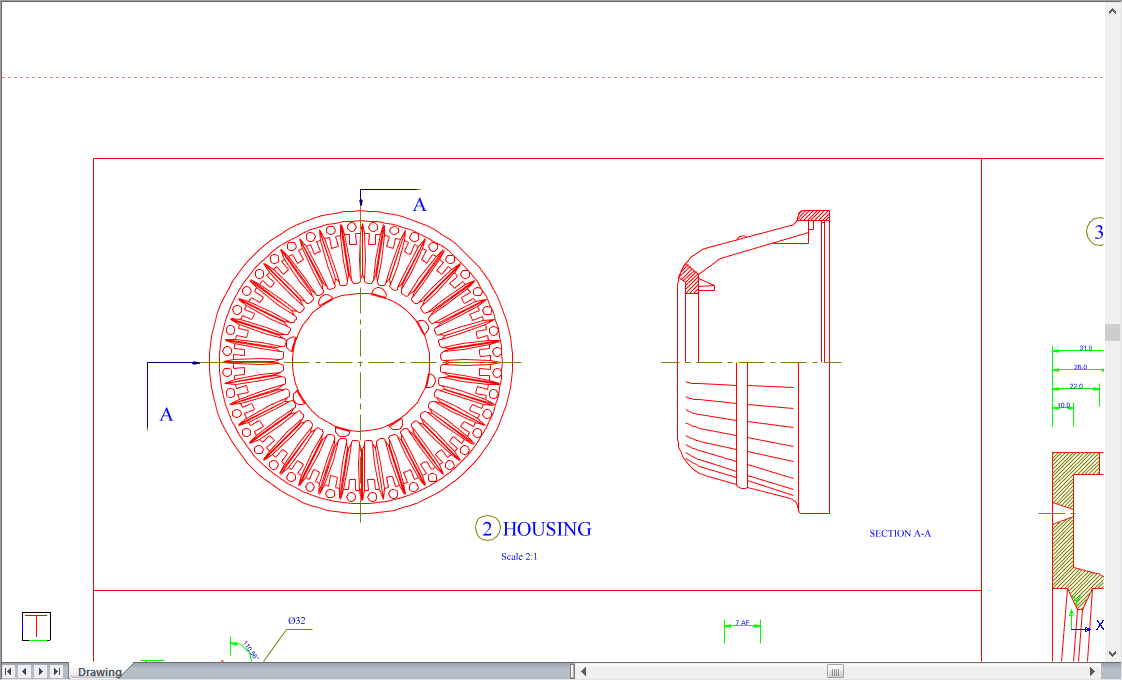Select the HOUSING title text
Image resolution: width=1122 pixels, height=680 pixels.
(547, 529)
